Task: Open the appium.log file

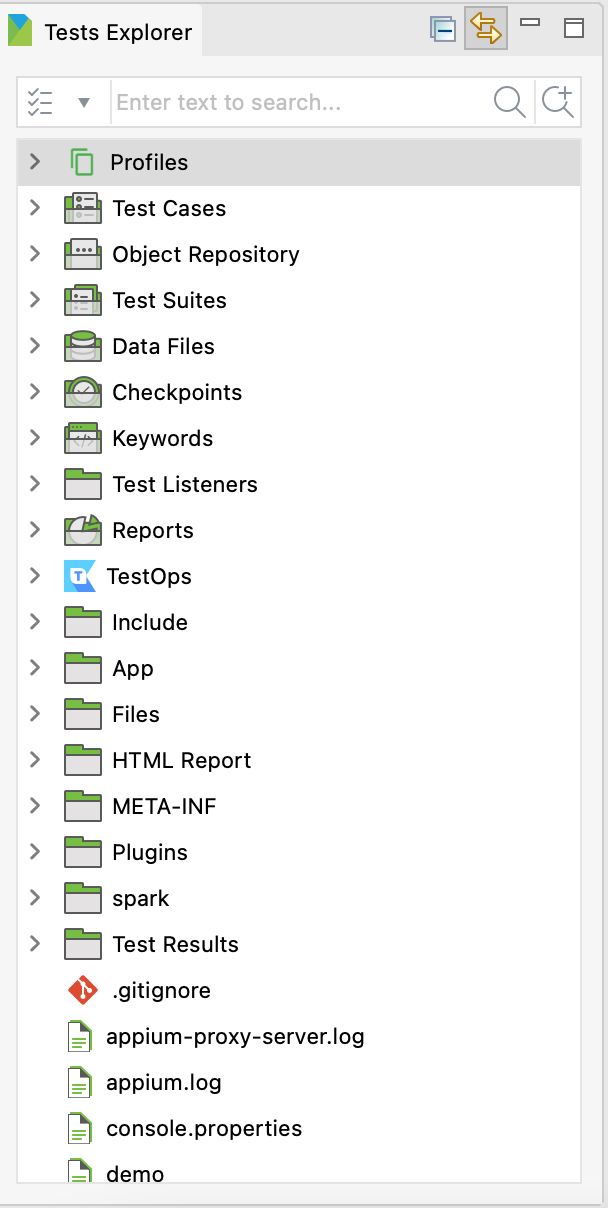Action: (163, 1082)
